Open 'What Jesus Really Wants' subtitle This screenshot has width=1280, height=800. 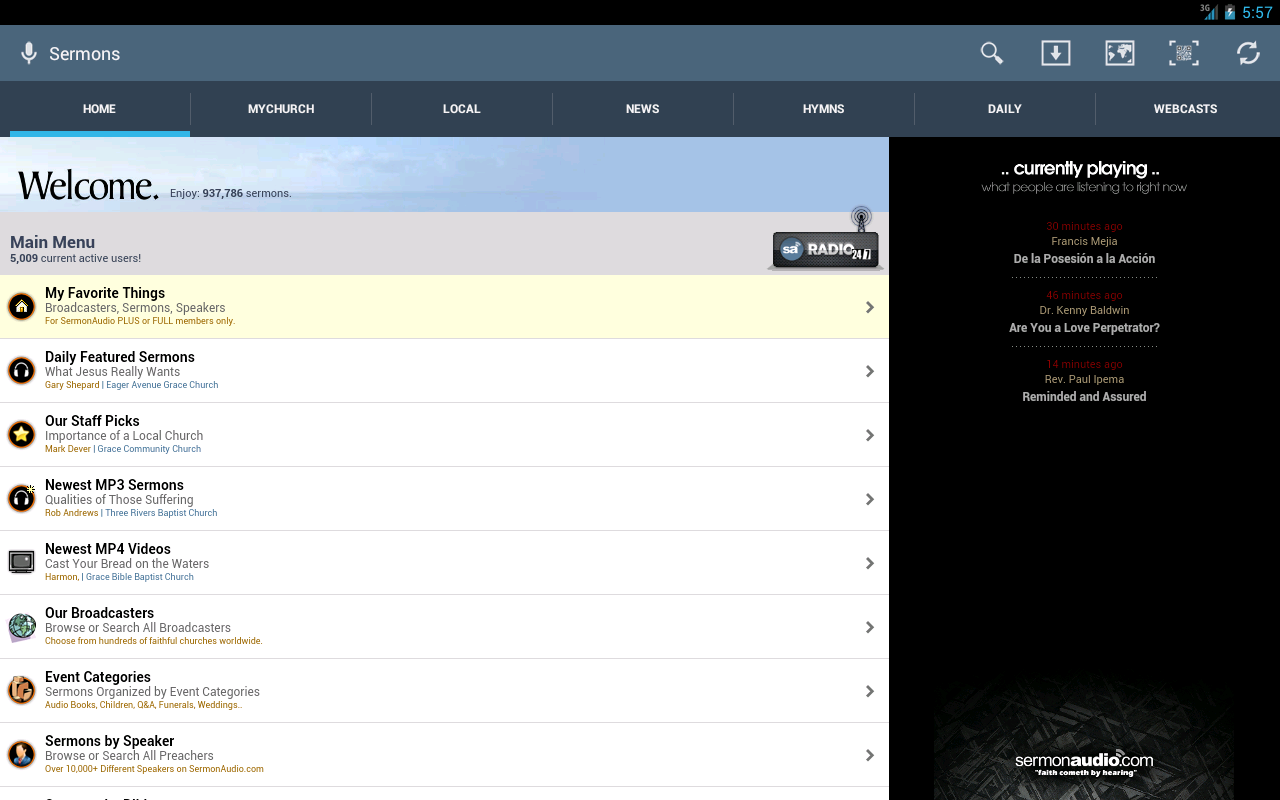click(112, 372)
